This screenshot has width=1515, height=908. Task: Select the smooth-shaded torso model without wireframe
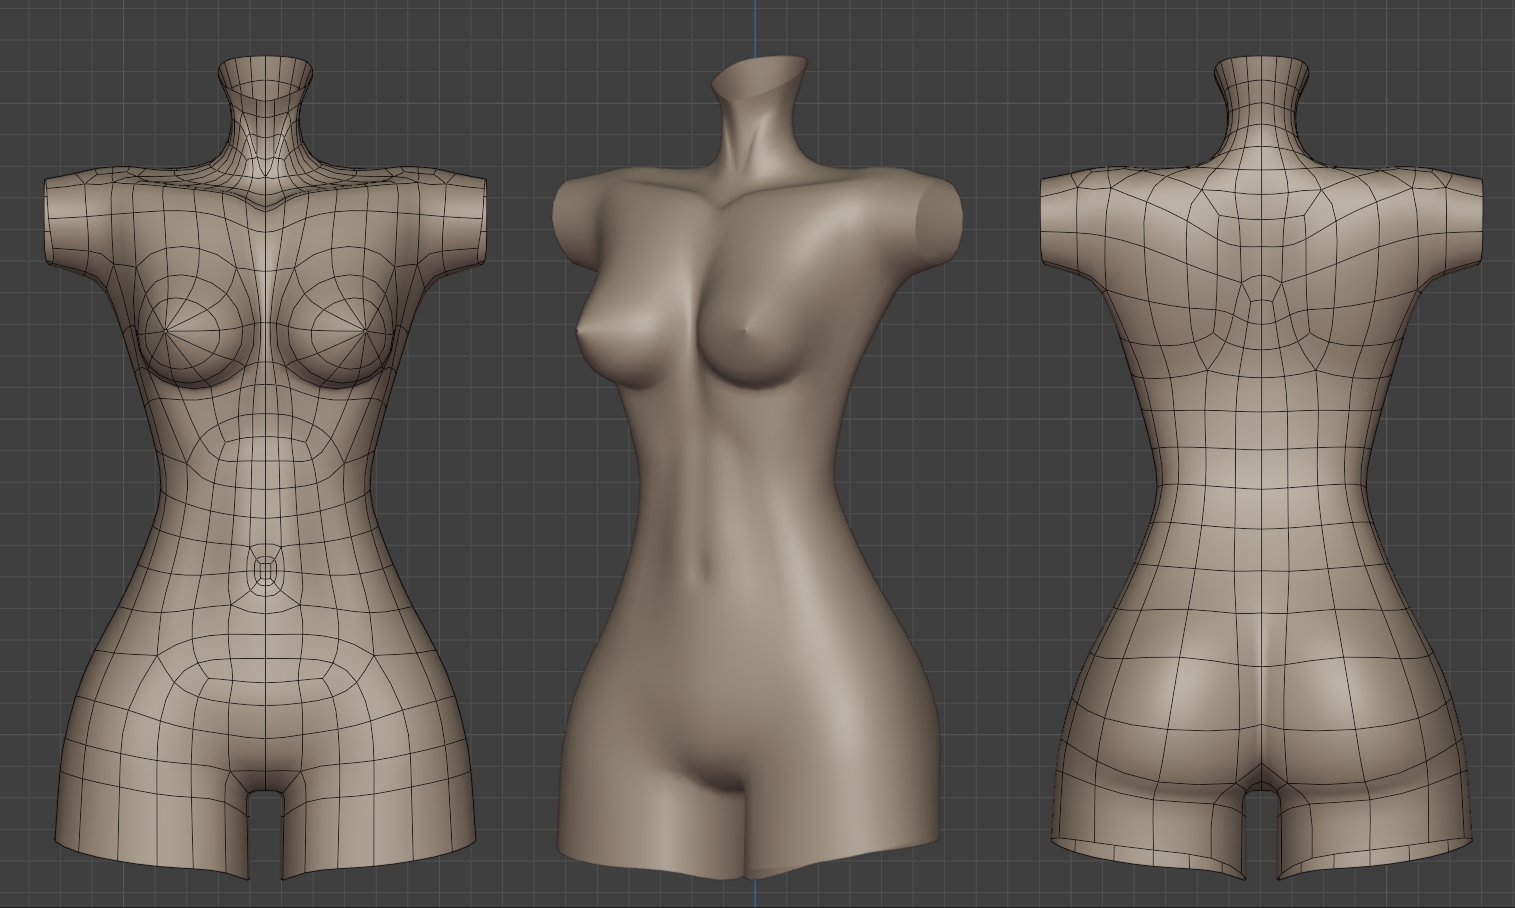[x=756, y=470]
